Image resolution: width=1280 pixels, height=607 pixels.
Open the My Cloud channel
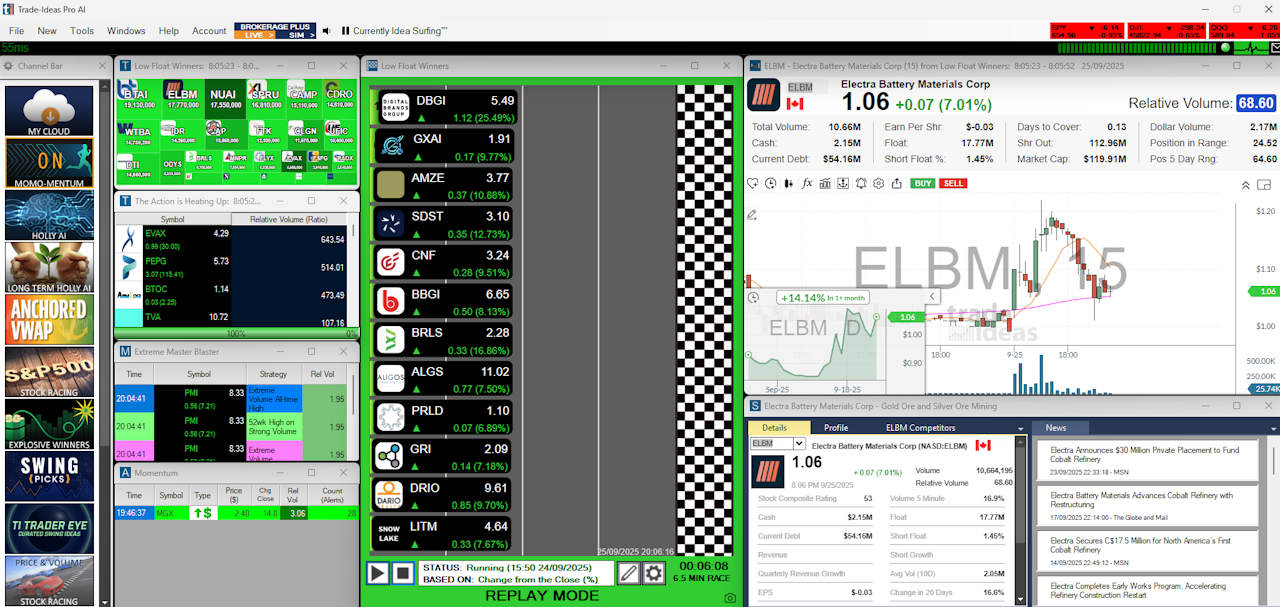[49, 111]
